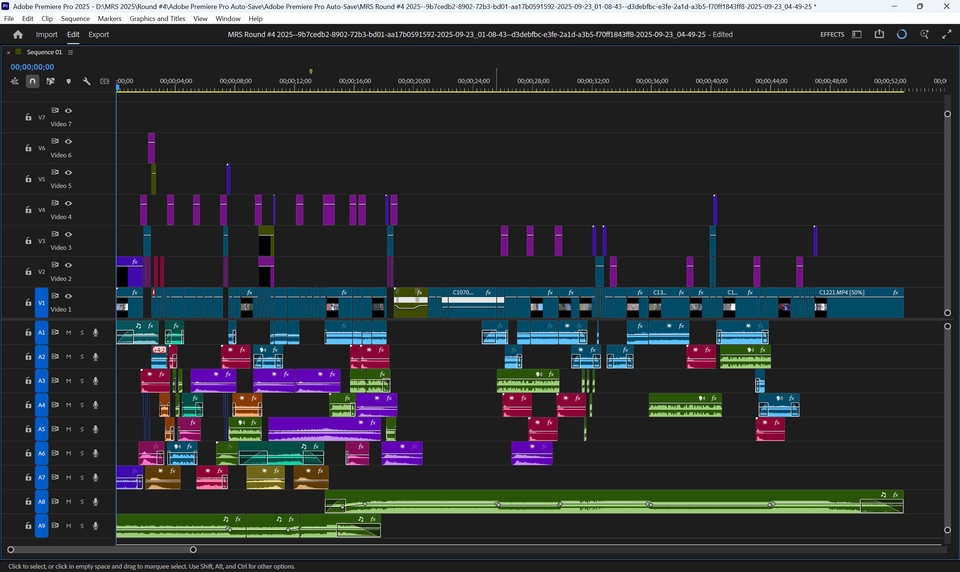Mute audio track A3
The width and height of the screenshot is (960, 572).
point(69,381)
